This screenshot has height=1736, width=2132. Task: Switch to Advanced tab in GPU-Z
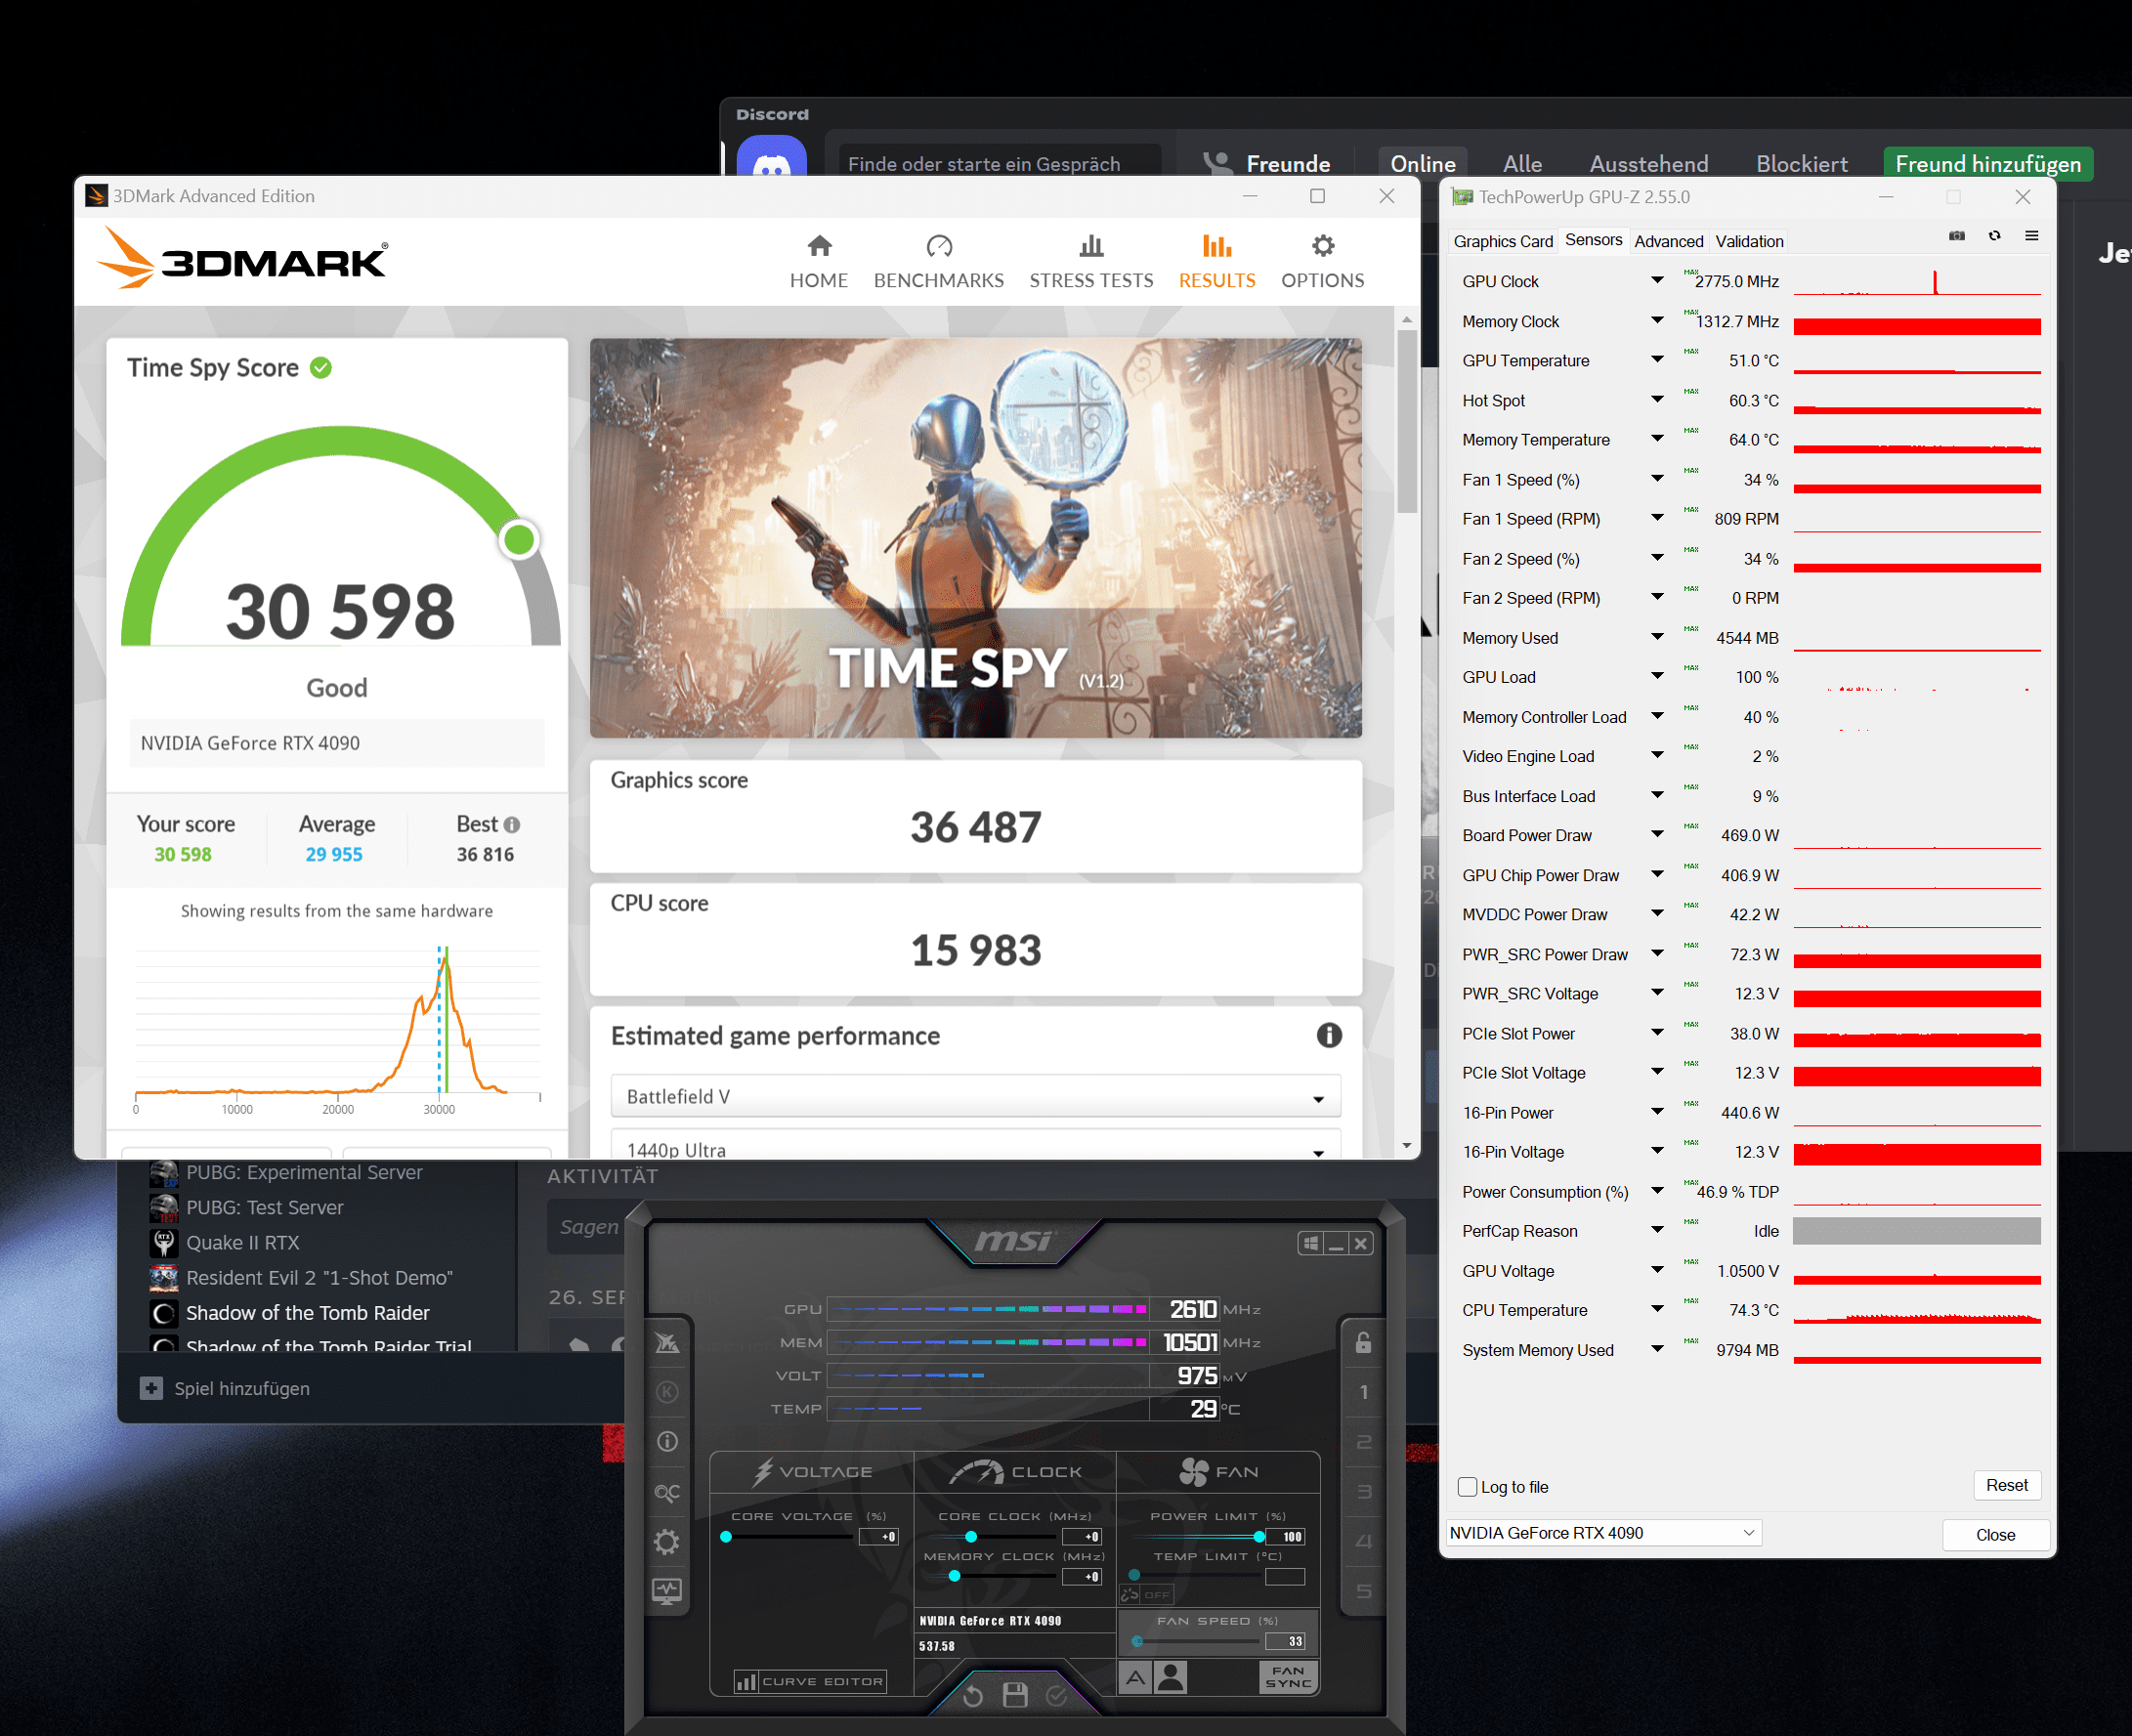click(1668, 241)
